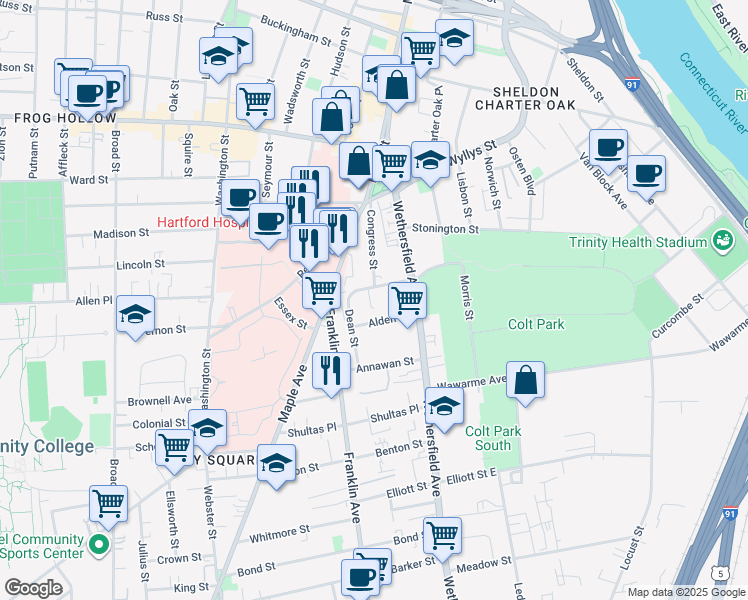Click the green Trinity Health Stadium pin

click(720, 241)
